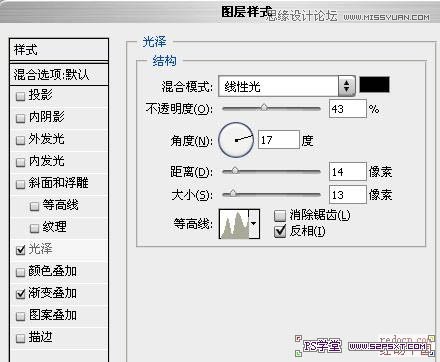The image size is (440, 362).
Task: Select the 渐变叠加 style row label
Action: (x=52, y=293)
